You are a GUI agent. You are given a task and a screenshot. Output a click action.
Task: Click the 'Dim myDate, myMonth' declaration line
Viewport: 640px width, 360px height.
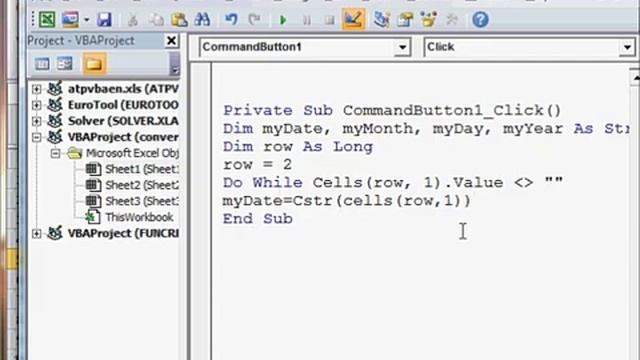tap(427, 129)
